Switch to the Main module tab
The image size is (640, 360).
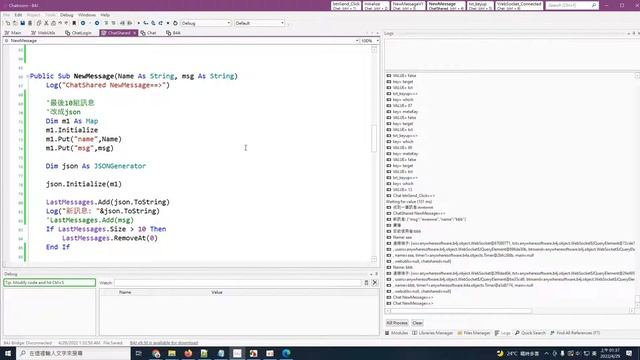pyautogui.click(x=13, y=33)
